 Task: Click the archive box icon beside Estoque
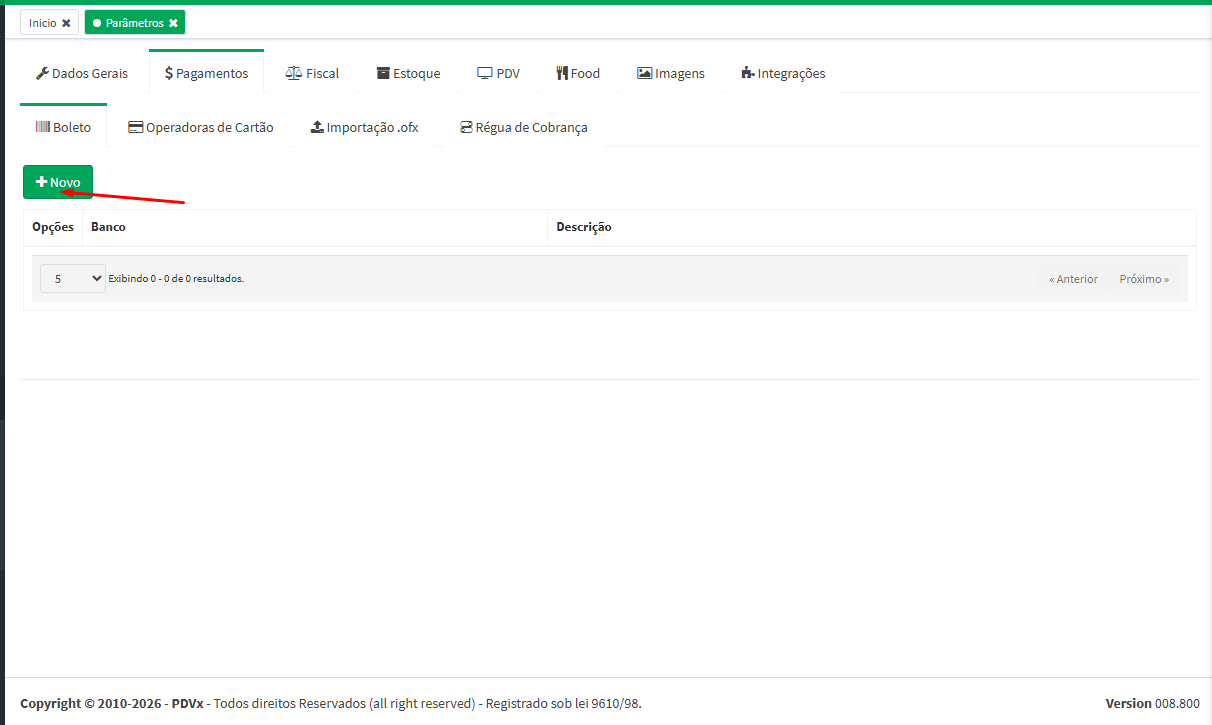pos(383,73)
